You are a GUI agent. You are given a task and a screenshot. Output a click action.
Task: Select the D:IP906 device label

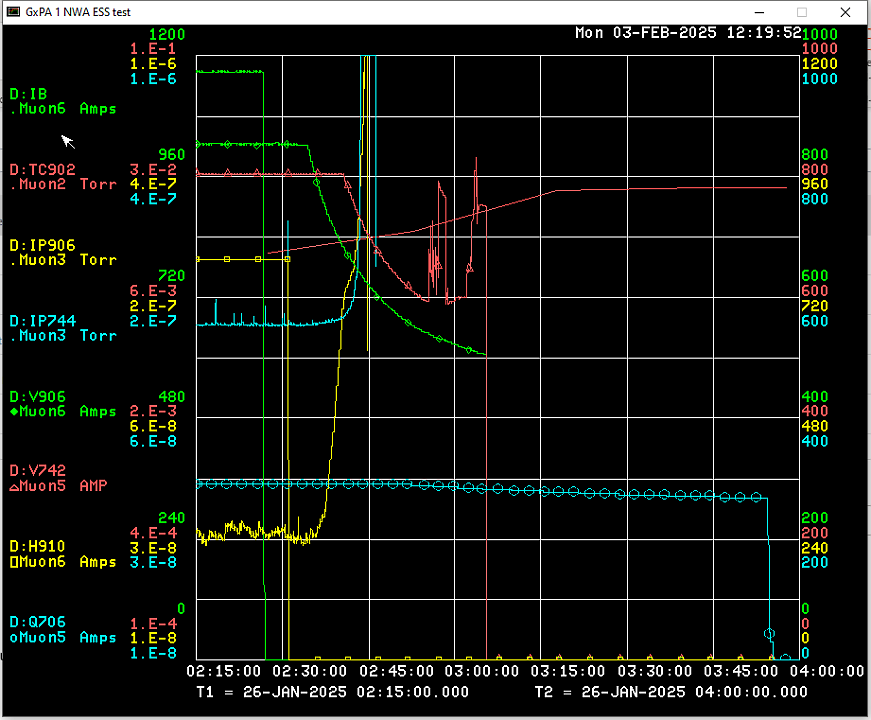(42, 245)
